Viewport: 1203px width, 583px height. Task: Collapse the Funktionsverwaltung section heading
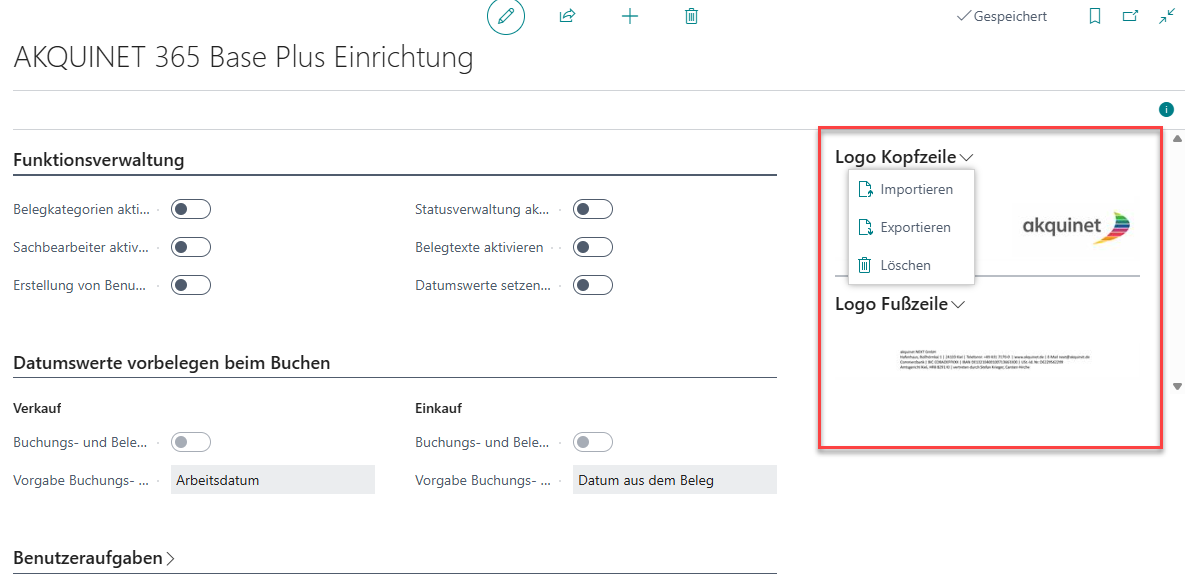coord(99,160)
